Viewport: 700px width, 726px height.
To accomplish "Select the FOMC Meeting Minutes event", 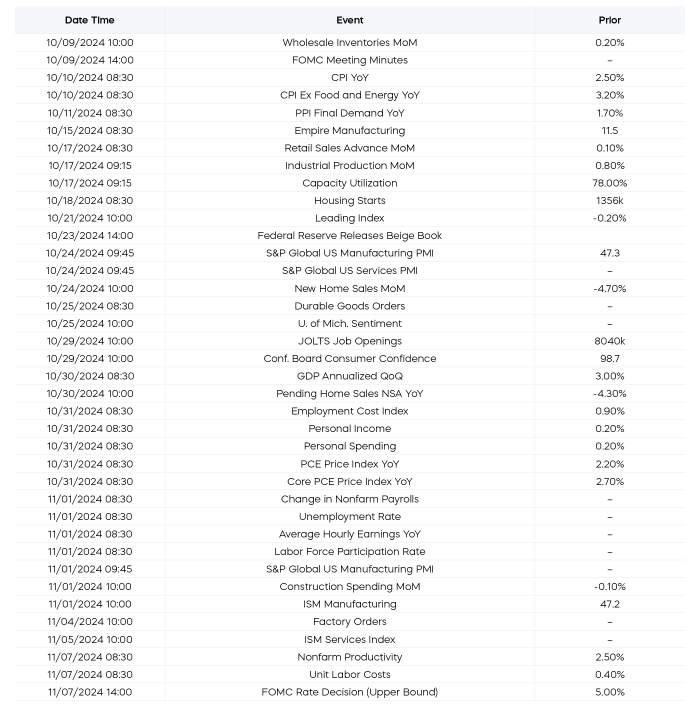I will (350, 60).
